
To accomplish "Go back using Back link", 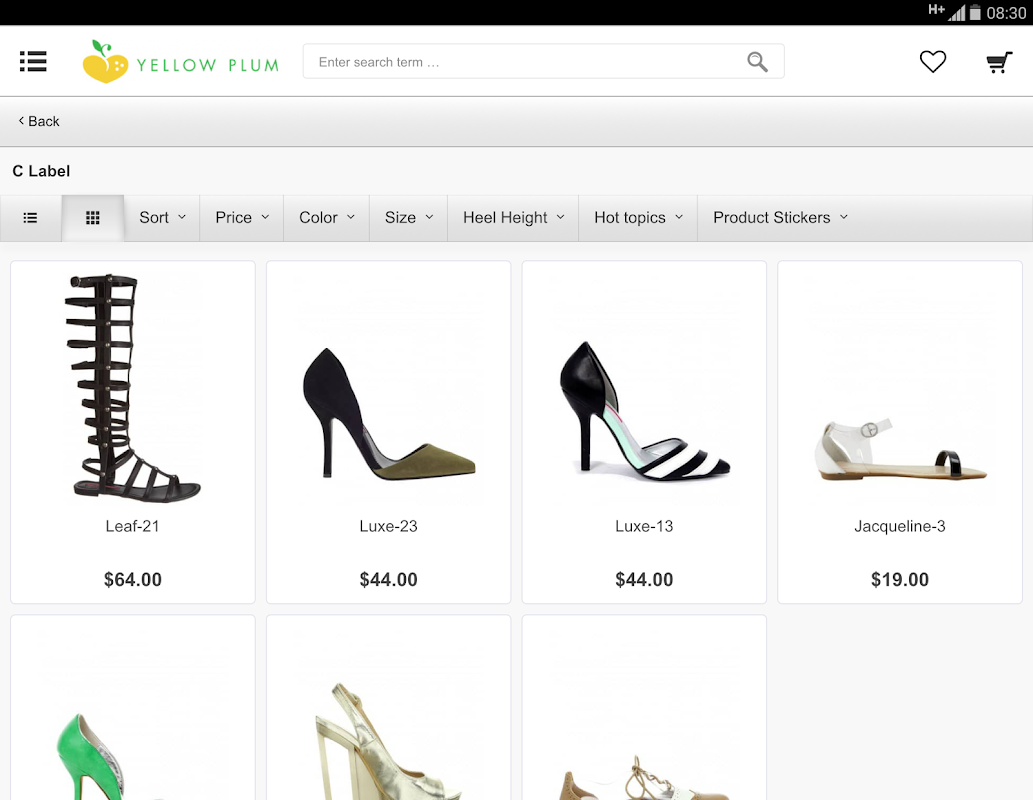I will point(39,121).
